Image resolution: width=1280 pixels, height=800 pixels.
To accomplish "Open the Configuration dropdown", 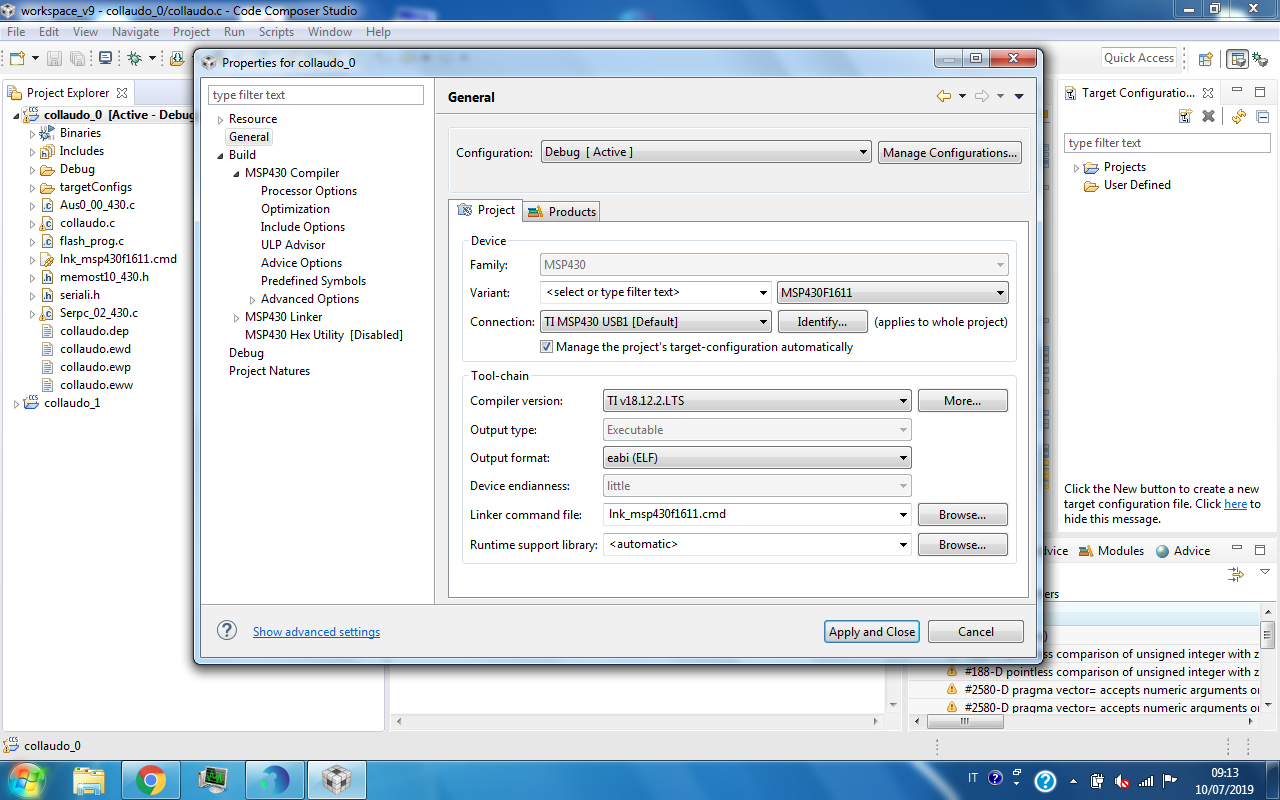I will click(706, 153).
